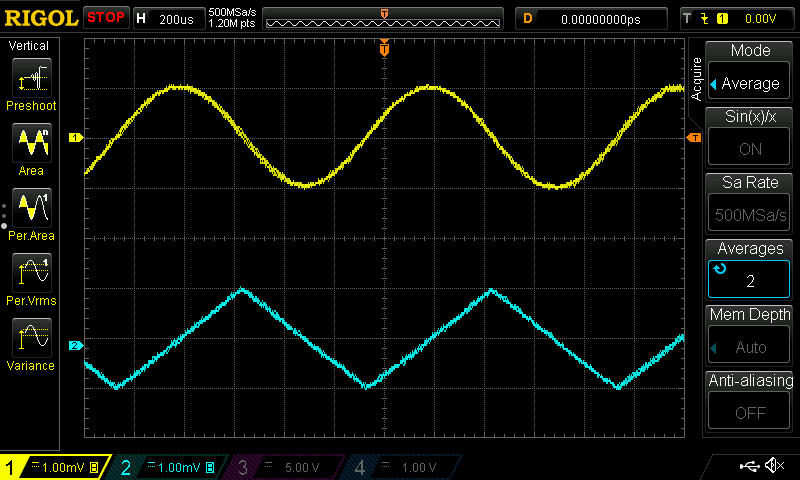Click the USB connection status icon

pyautogui.click(x=748, y=466)
